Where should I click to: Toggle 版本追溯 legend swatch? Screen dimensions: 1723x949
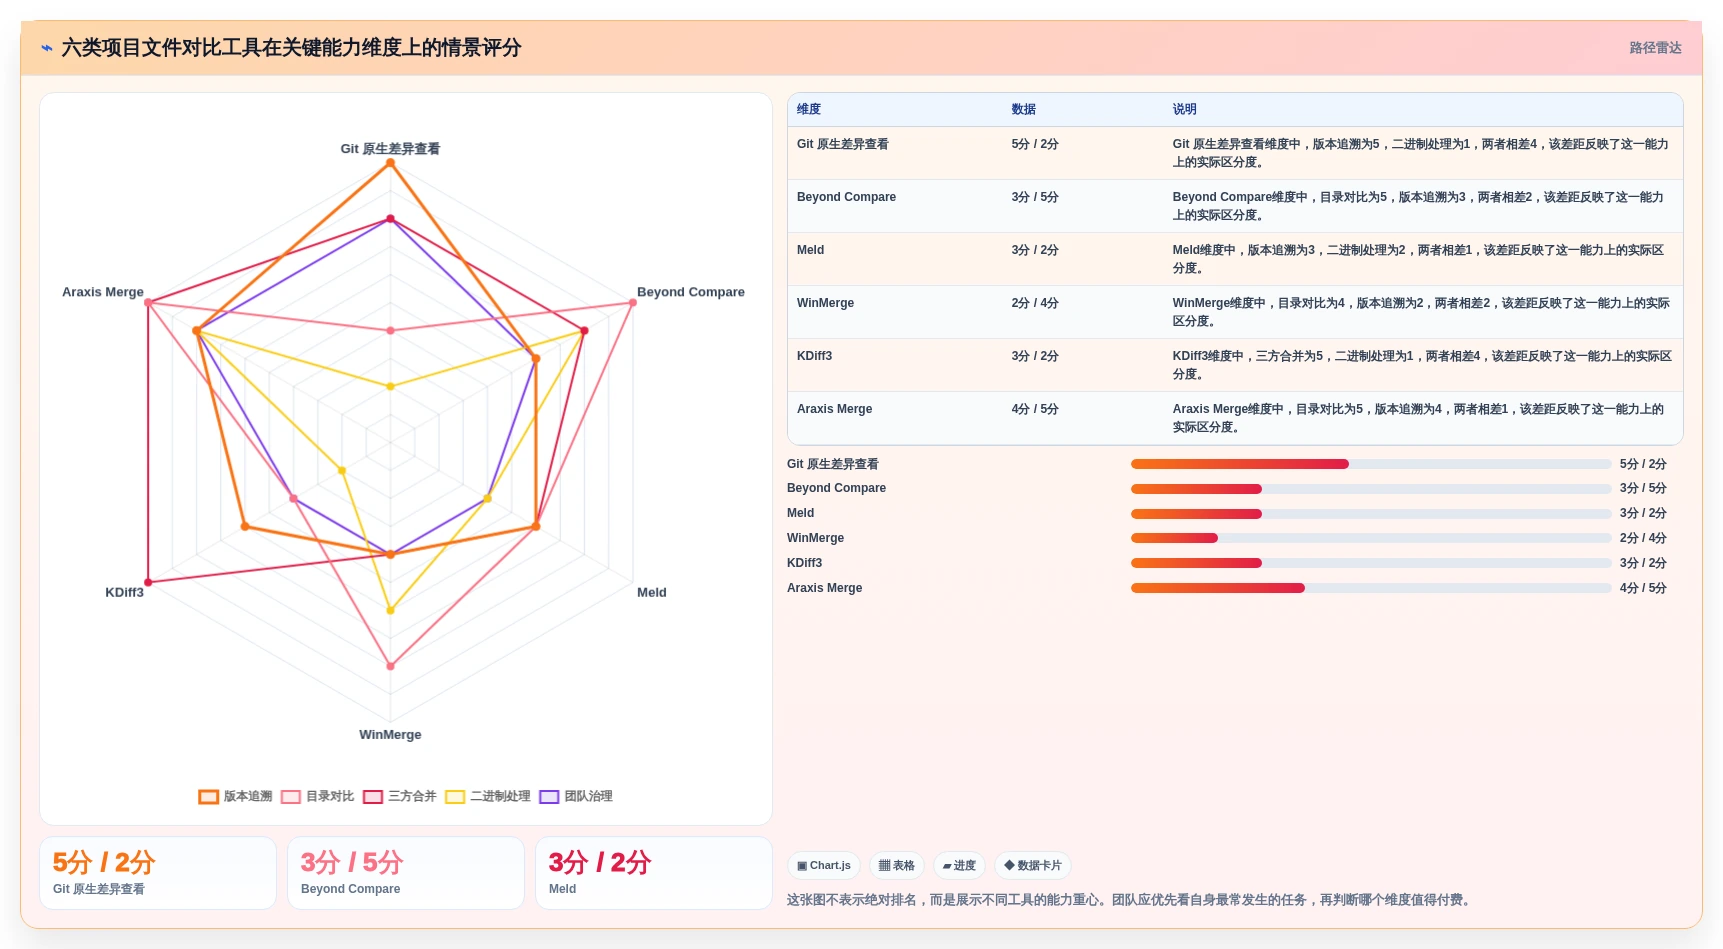(208, 797)
